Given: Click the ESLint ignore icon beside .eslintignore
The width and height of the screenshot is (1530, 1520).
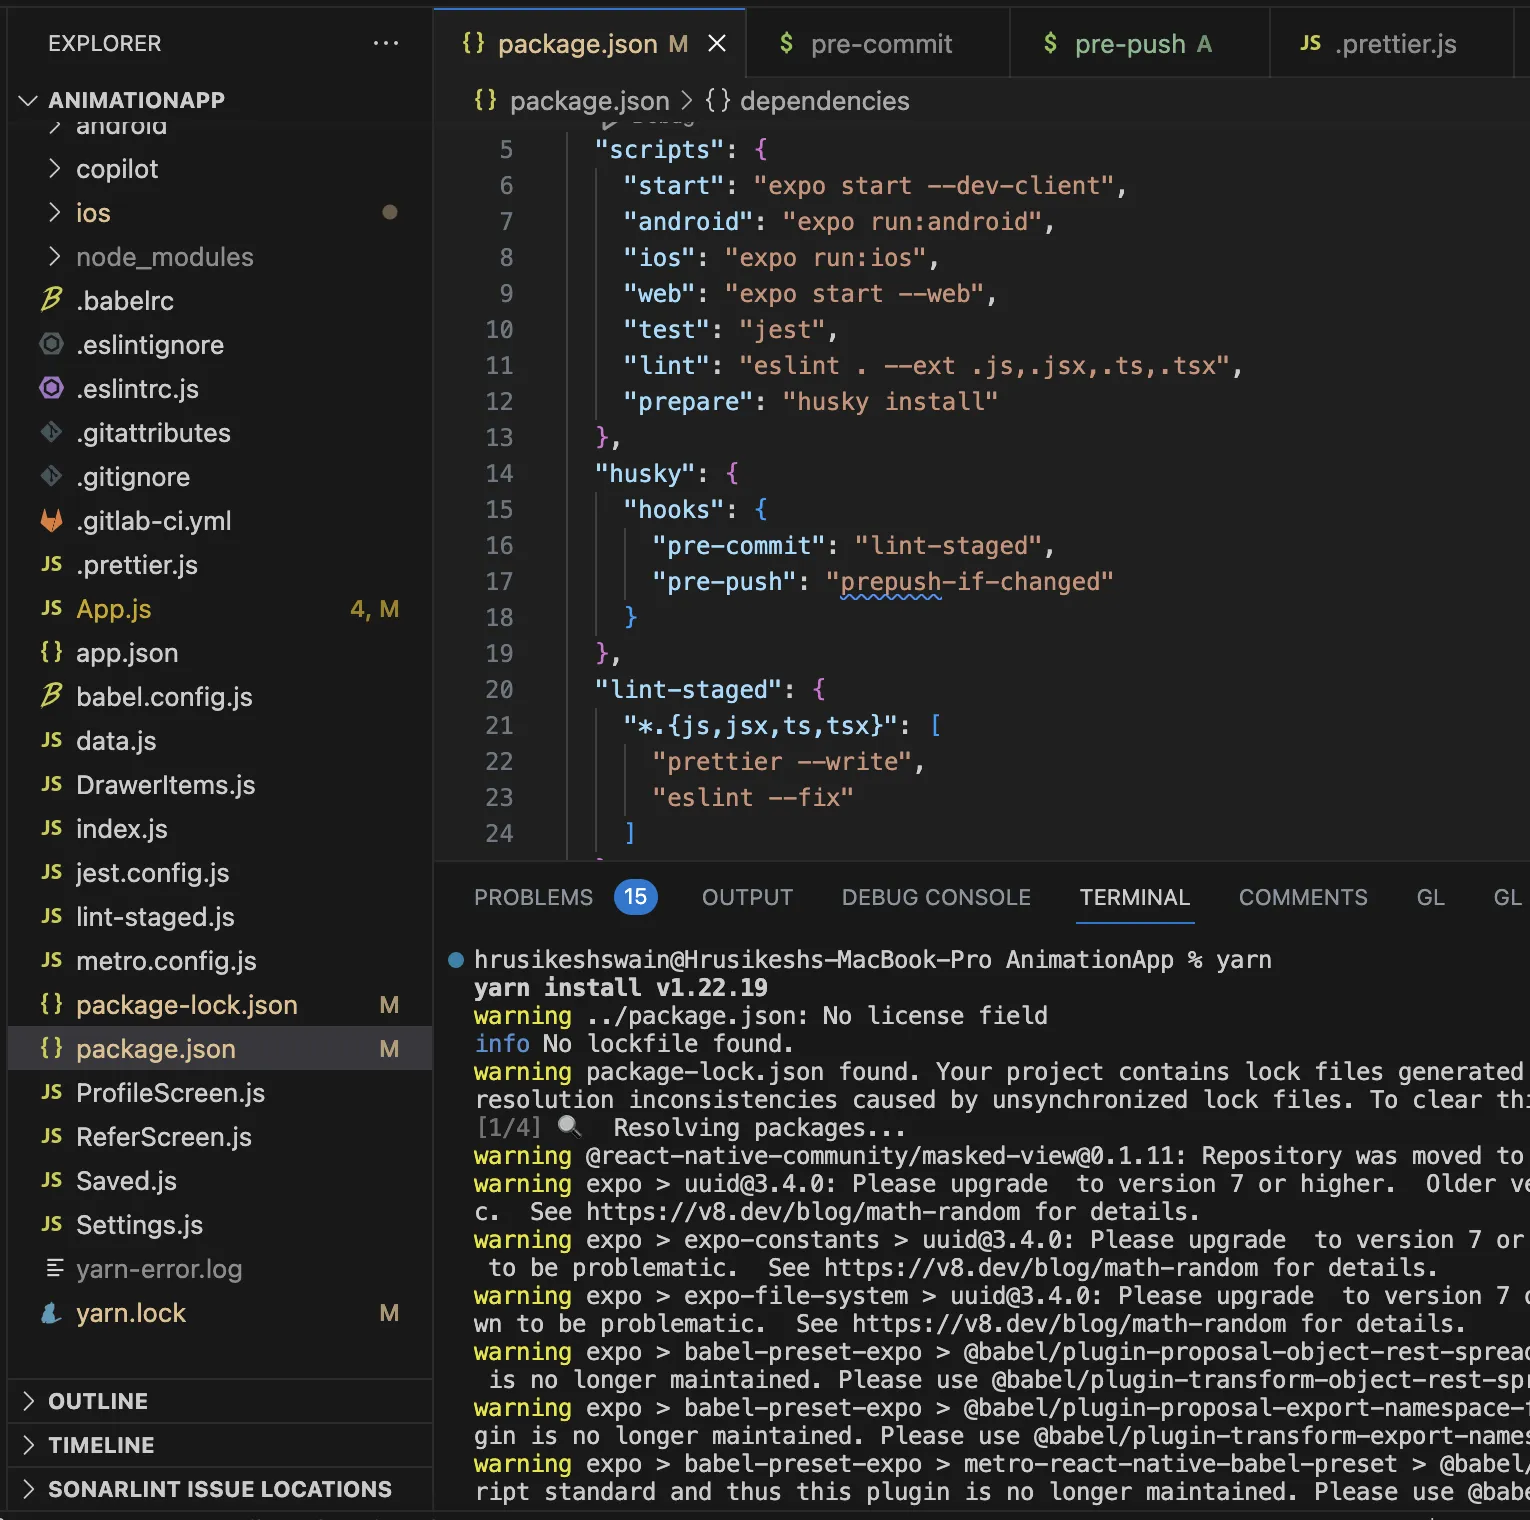Looking at the screenshot, I should tap(52, 344).
